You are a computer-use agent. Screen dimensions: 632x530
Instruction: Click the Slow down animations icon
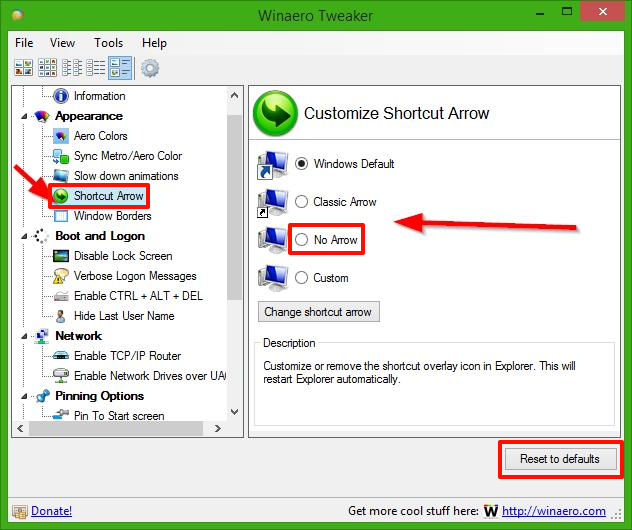(x=61, y=176)
